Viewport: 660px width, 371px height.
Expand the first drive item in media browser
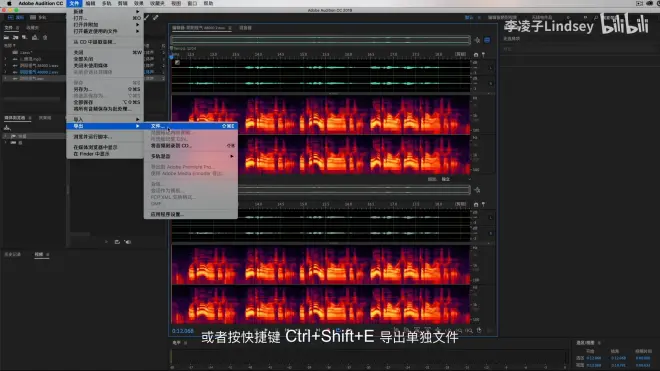pos(5,136)
